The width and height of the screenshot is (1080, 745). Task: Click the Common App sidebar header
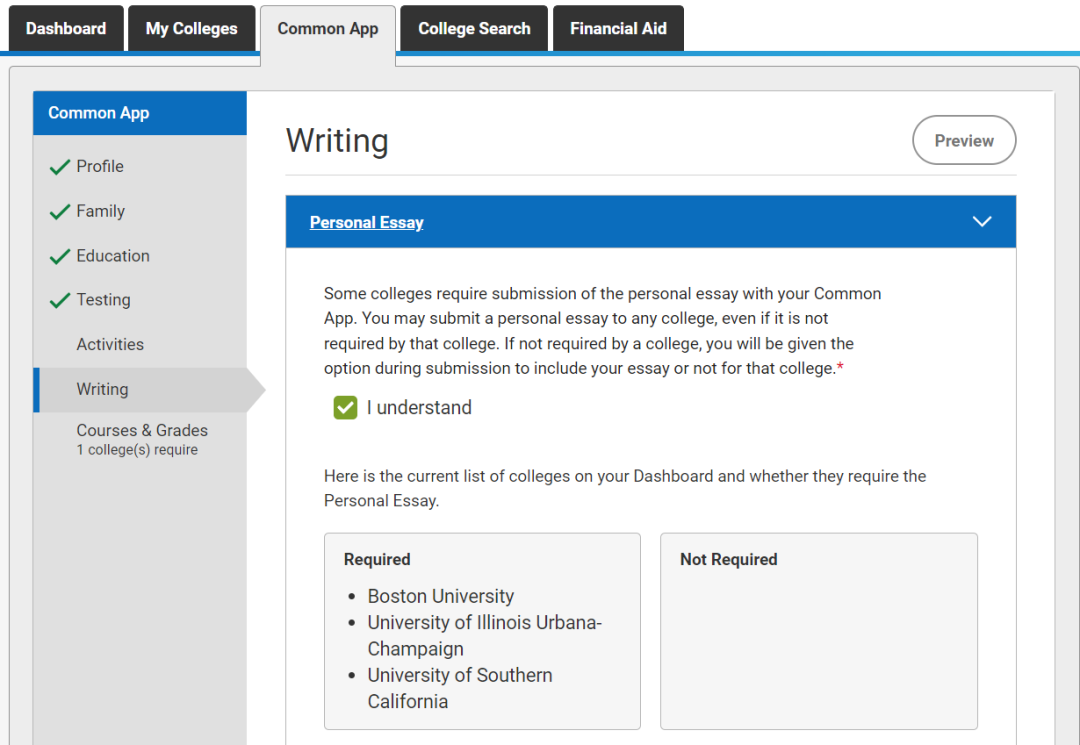pyautogui.click(x=98, y=113)
